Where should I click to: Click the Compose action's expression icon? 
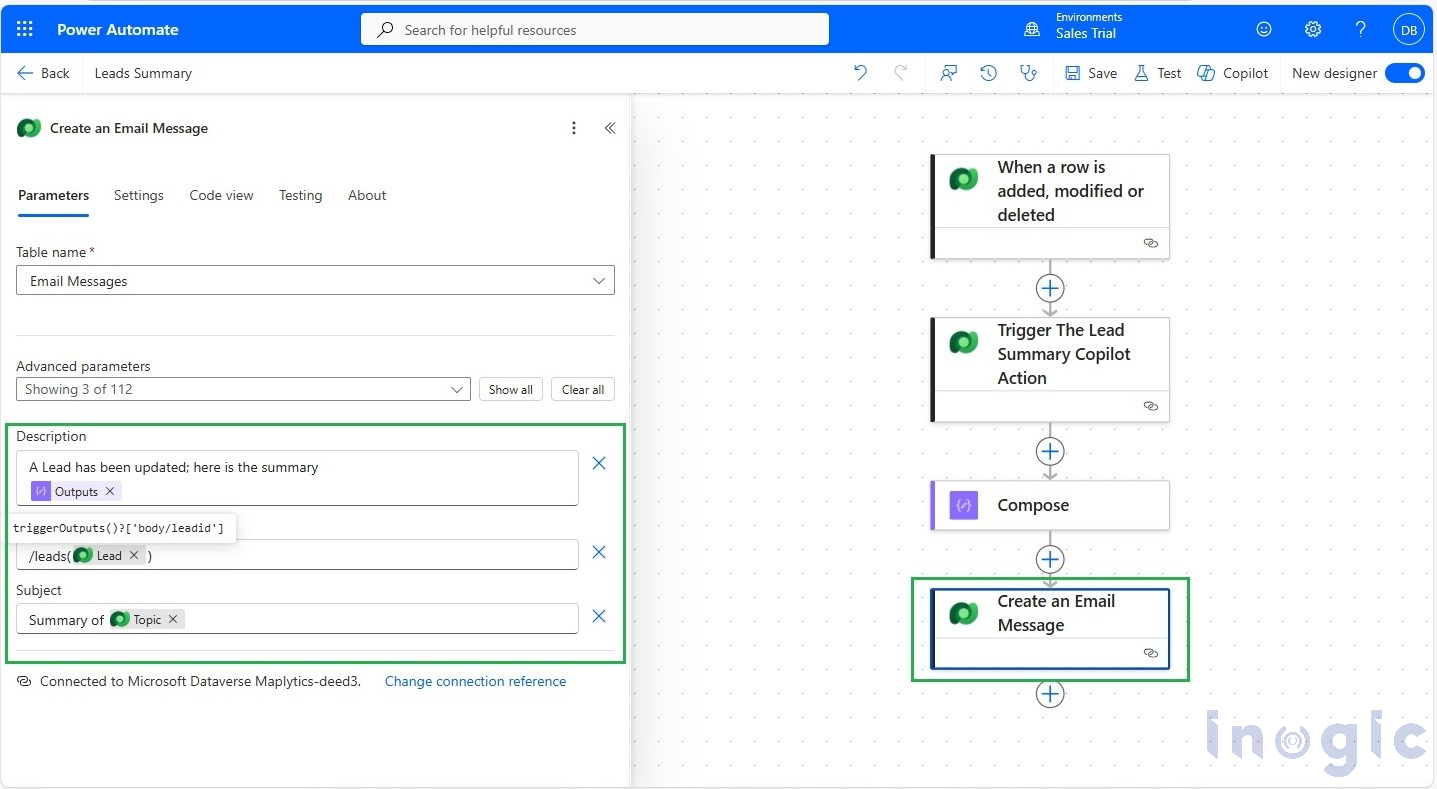(x=962, y=505)
